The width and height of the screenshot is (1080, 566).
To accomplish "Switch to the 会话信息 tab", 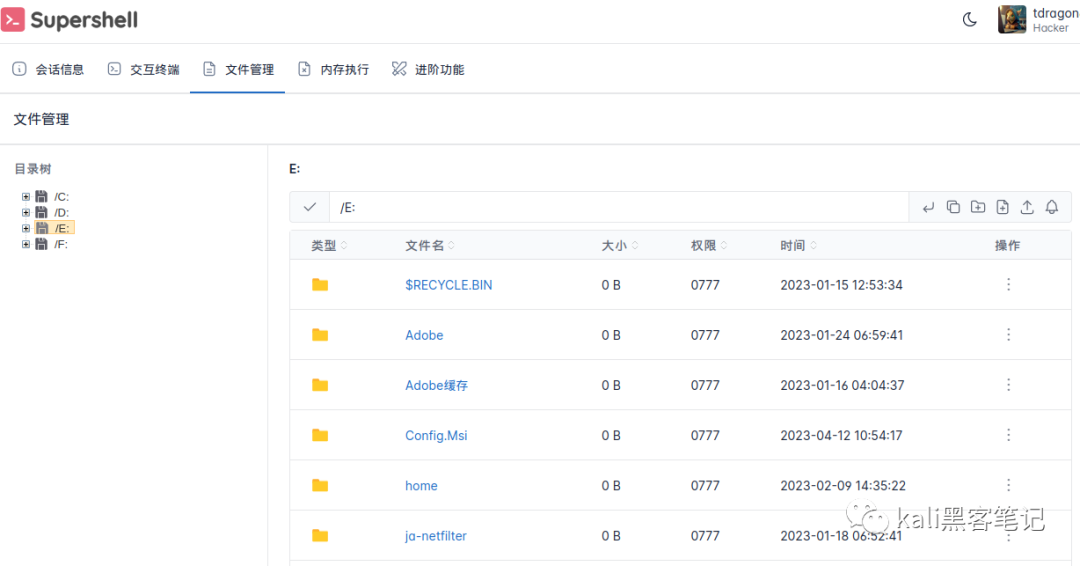I will point(48,69).
